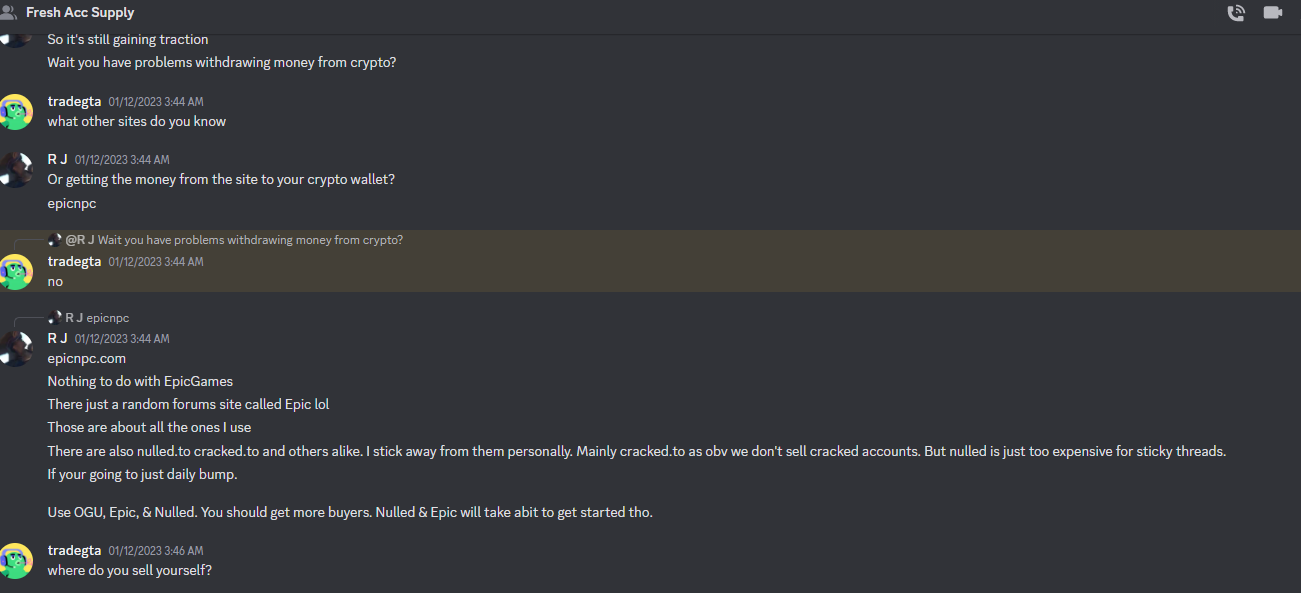The width and height of the screenshot is (1301, 593).
Task: Click username R J above the epicnpc.com message
Action: [x=57, y=338]
